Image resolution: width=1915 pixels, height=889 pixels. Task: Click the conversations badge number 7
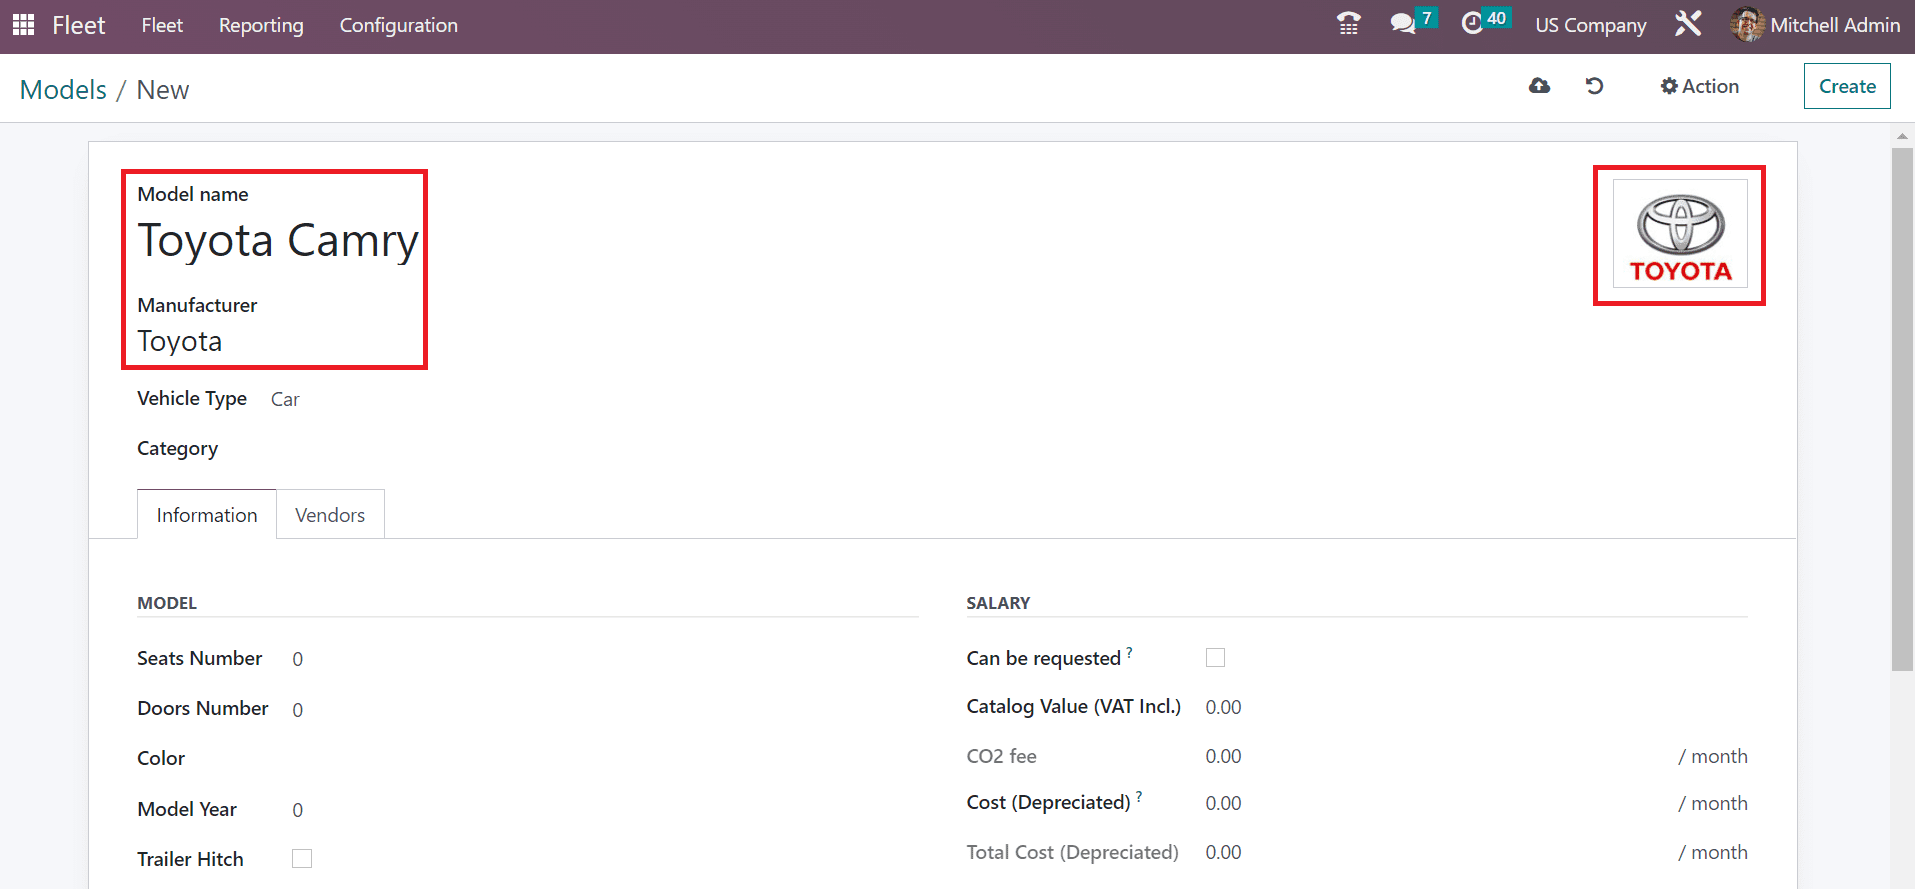click(1427, 18)
